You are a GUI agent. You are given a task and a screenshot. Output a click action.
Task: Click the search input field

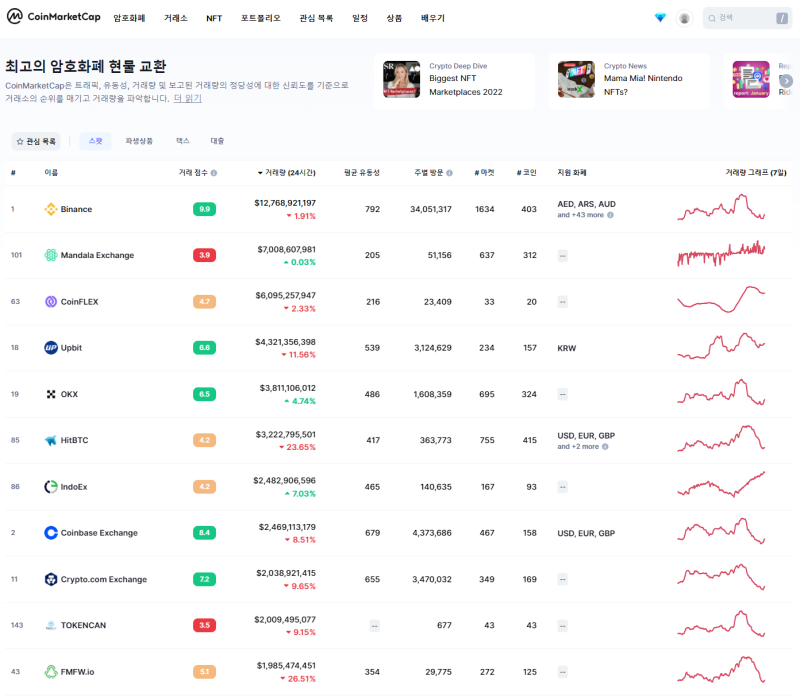(x=747, y=18)
